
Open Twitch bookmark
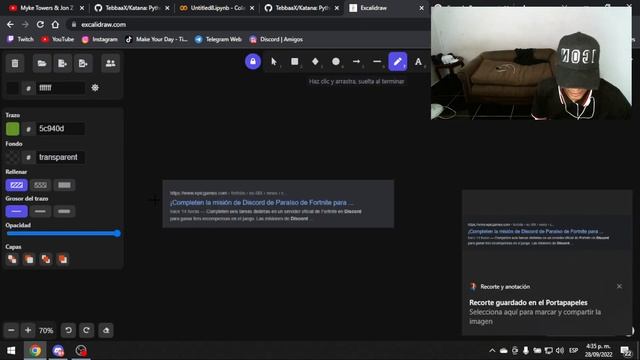click(x=20, y=39)
